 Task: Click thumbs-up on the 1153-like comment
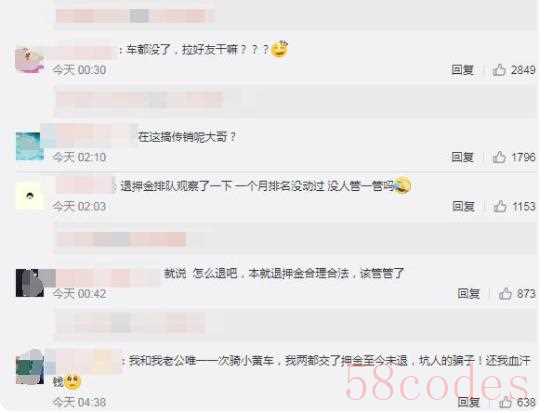tap(500, 206)
